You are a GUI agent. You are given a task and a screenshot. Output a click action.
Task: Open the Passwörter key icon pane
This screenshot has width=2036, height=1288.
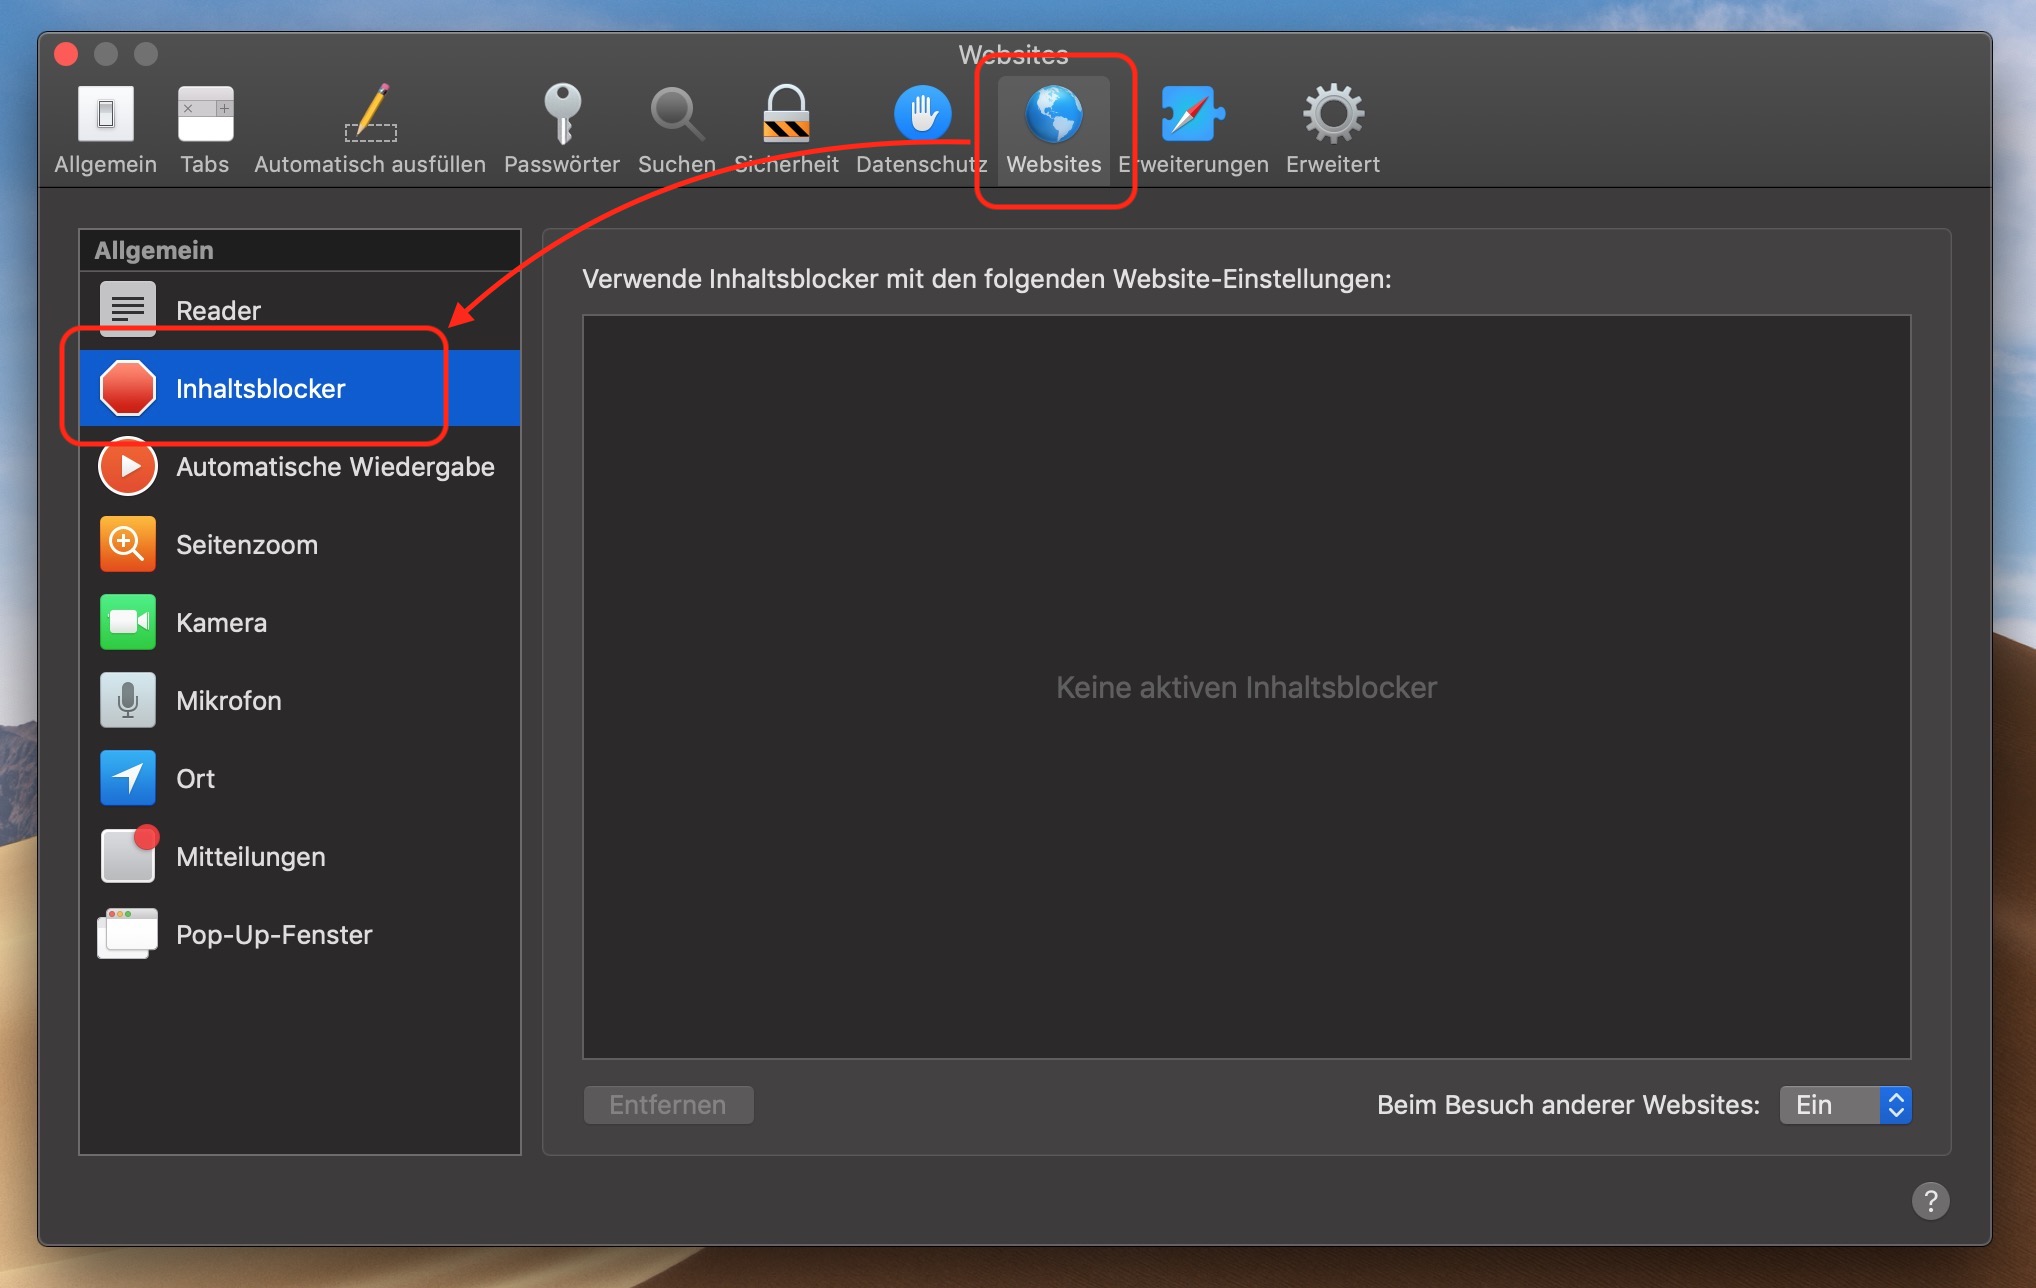click(562, 130)
